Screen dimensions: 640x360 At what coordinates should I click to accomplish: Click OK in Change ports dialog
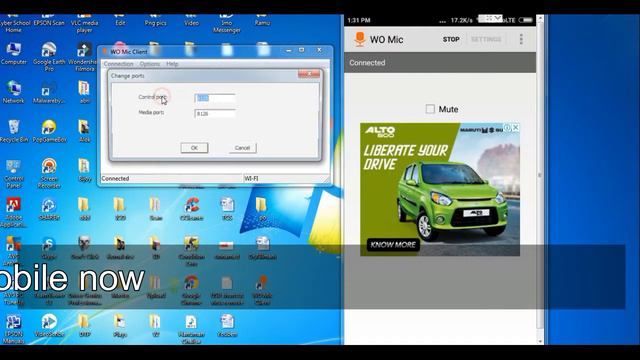194,148
